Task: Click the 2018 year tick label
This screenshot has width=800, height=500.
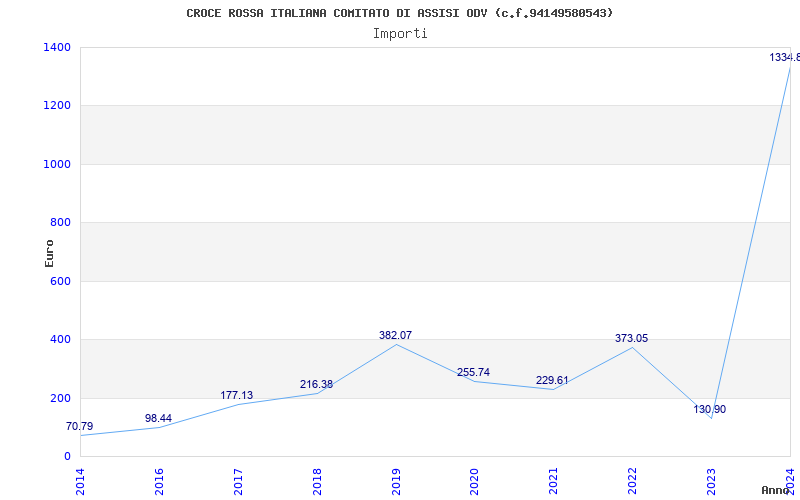Action: 317,481
